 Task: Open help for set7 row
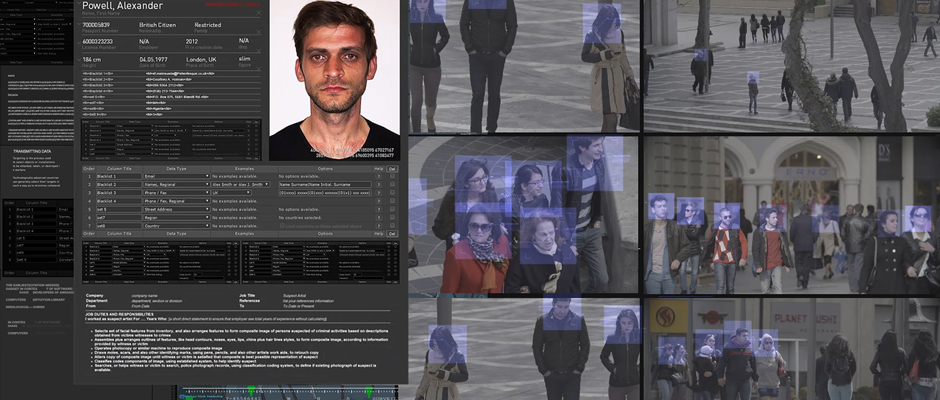click(x=378, y=218)
